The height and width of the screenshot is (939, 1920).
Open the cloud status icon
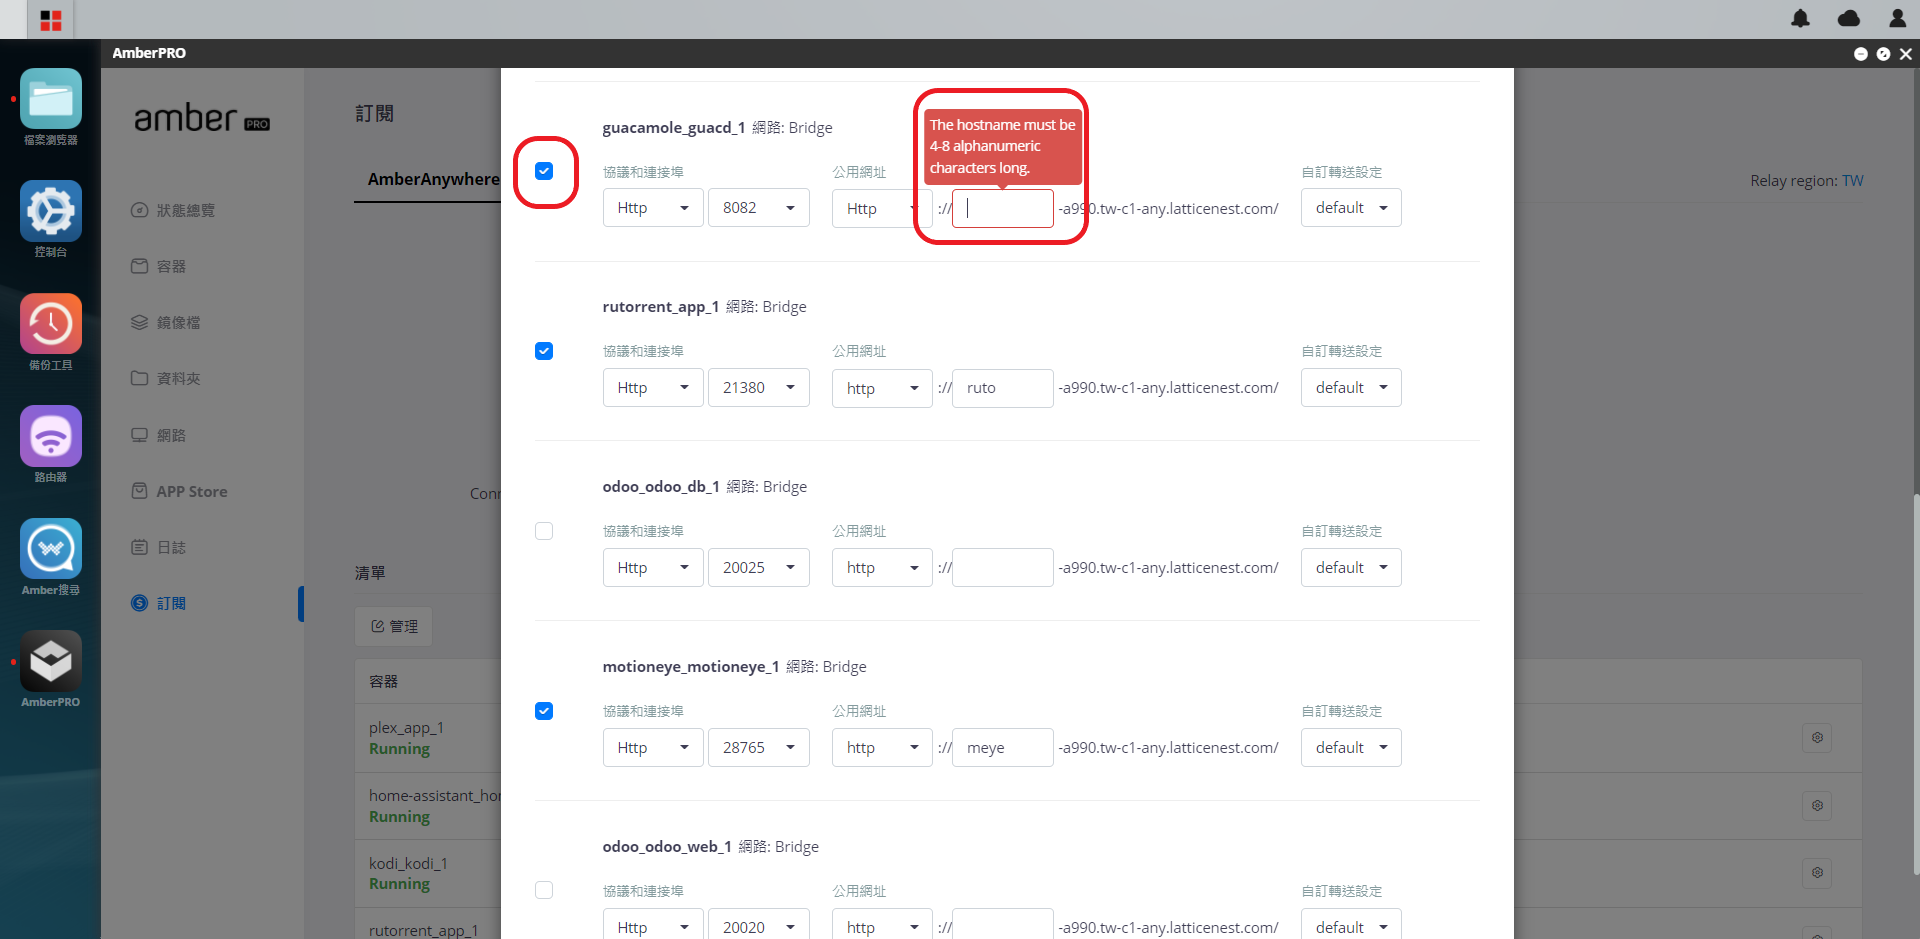click(1849, 18)
